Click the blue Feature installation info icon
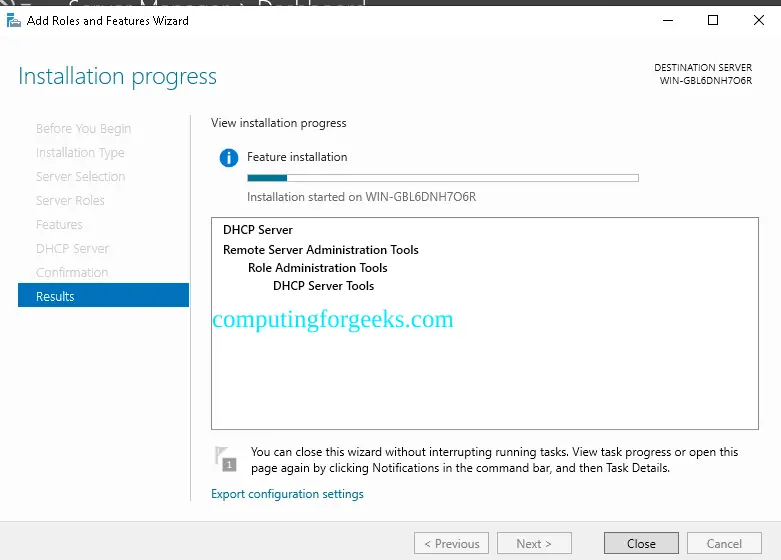The image size is (781, 560). click(x=229, y=157)
